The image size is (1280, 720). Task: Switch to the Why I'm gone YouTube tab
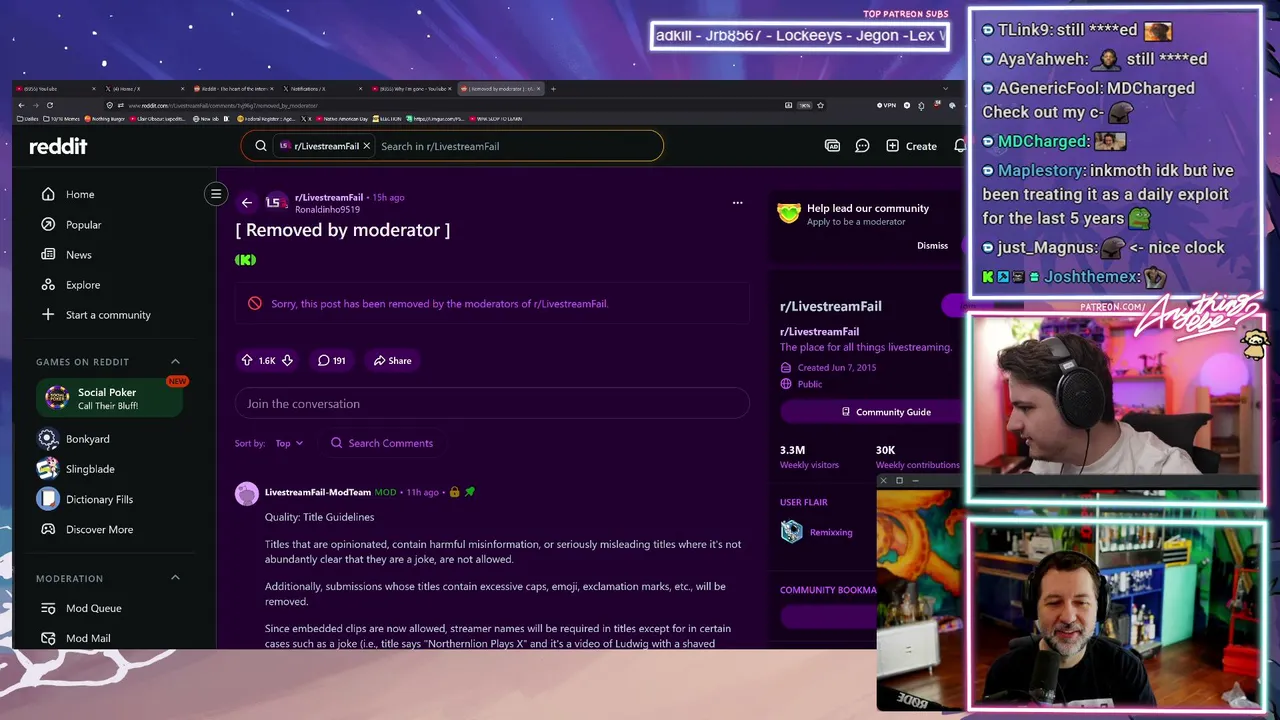coord(413,89)
